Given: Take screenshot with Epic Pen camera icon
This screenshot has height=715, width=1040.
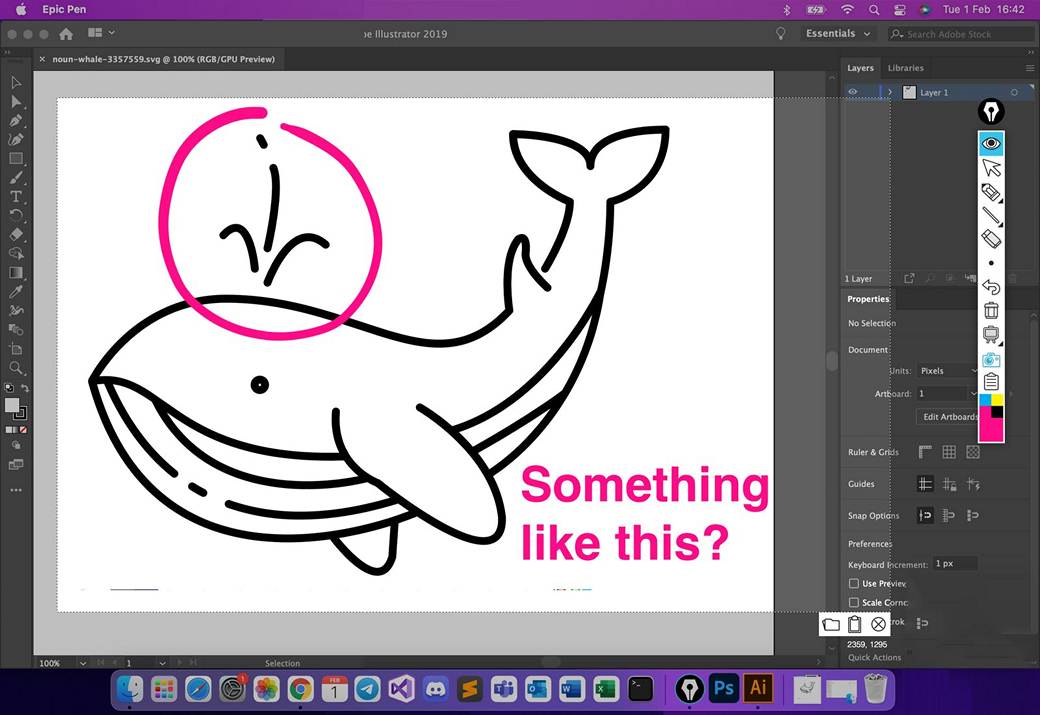Looking at the screenshot, I should click(x=991, y=359).
